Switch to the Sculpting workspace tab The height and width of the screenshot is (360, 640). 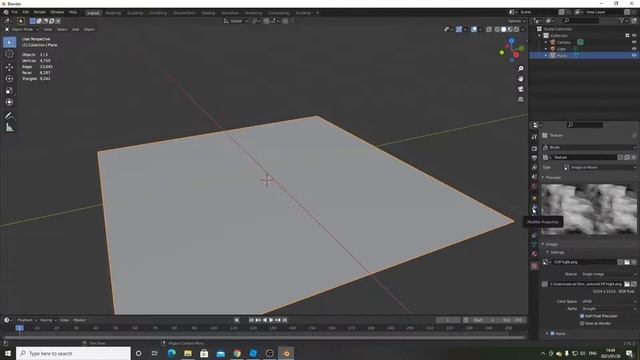135,13
